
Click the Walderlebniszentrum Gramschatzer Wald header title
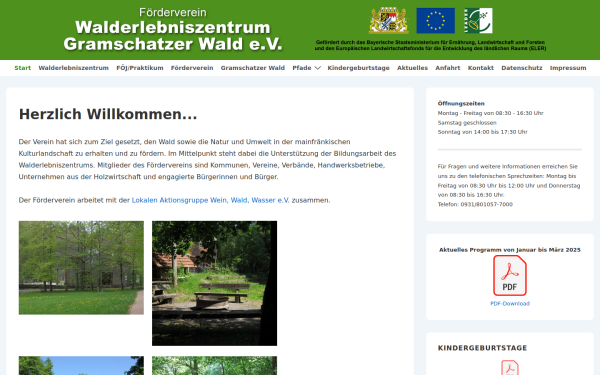coord(173,35)
